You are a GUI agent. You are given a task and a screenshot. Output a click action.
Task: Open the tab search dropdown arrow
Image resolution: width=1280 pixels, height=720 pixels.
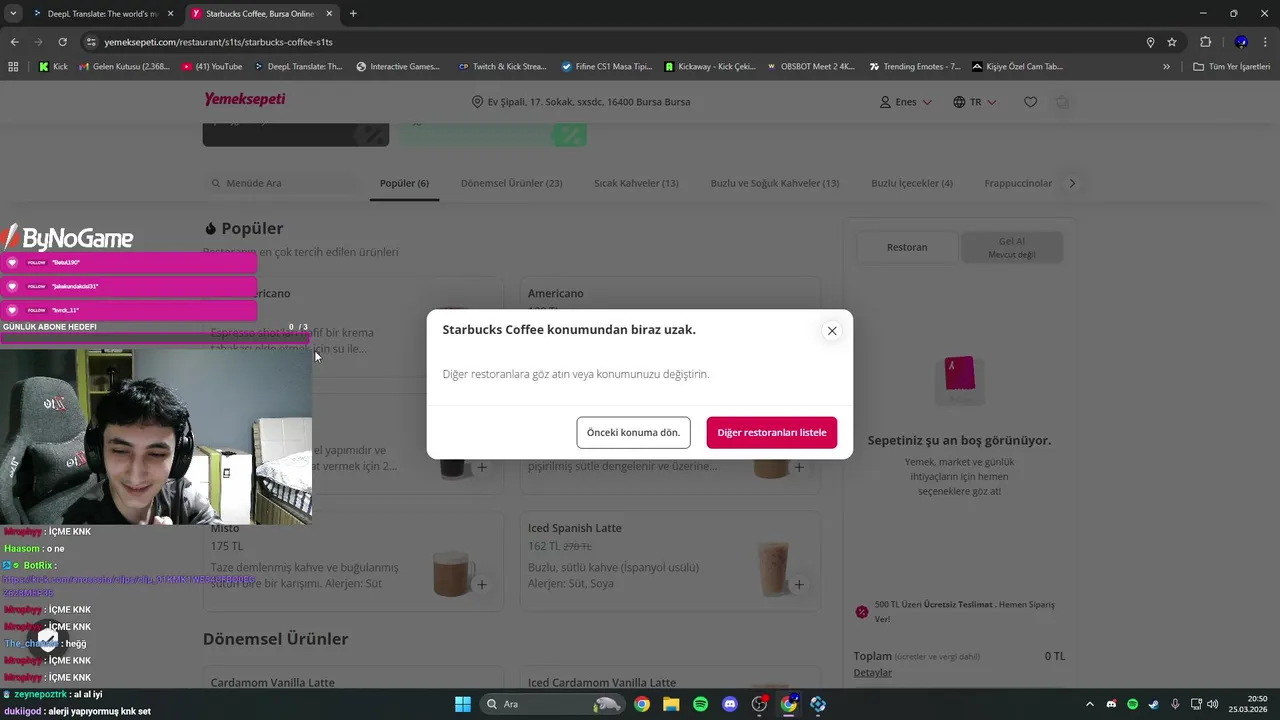tap(12, 14)
